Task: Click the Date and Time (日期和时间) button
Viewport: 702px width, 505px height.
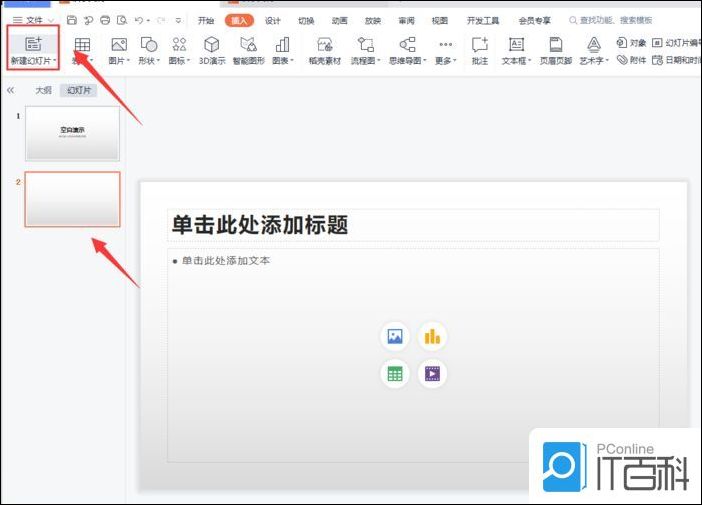Action: 677,60
